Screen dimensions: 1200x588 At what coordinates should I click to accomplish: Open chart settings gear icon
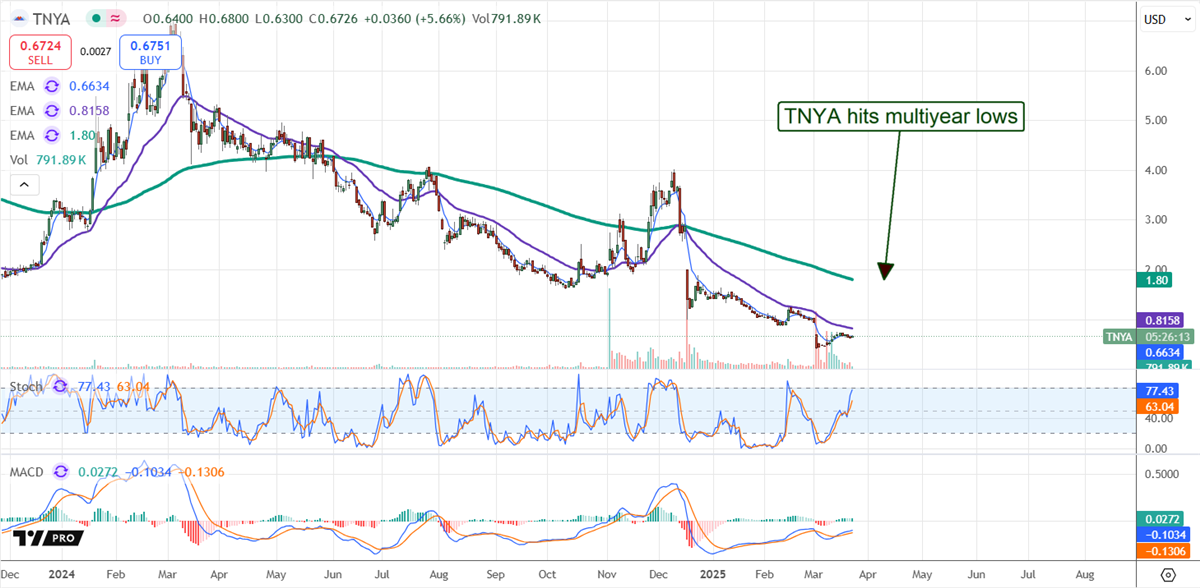pos(1168,576)
